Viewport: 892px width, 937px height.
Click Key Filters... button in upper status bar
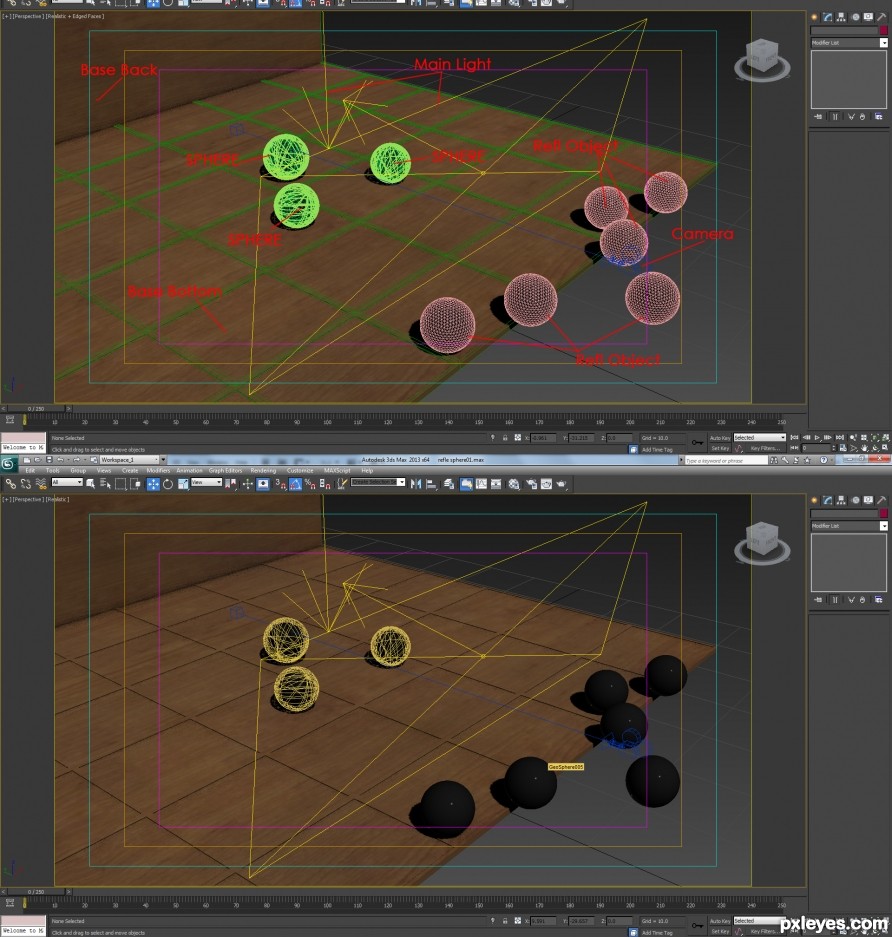click(x=765, y=448)
